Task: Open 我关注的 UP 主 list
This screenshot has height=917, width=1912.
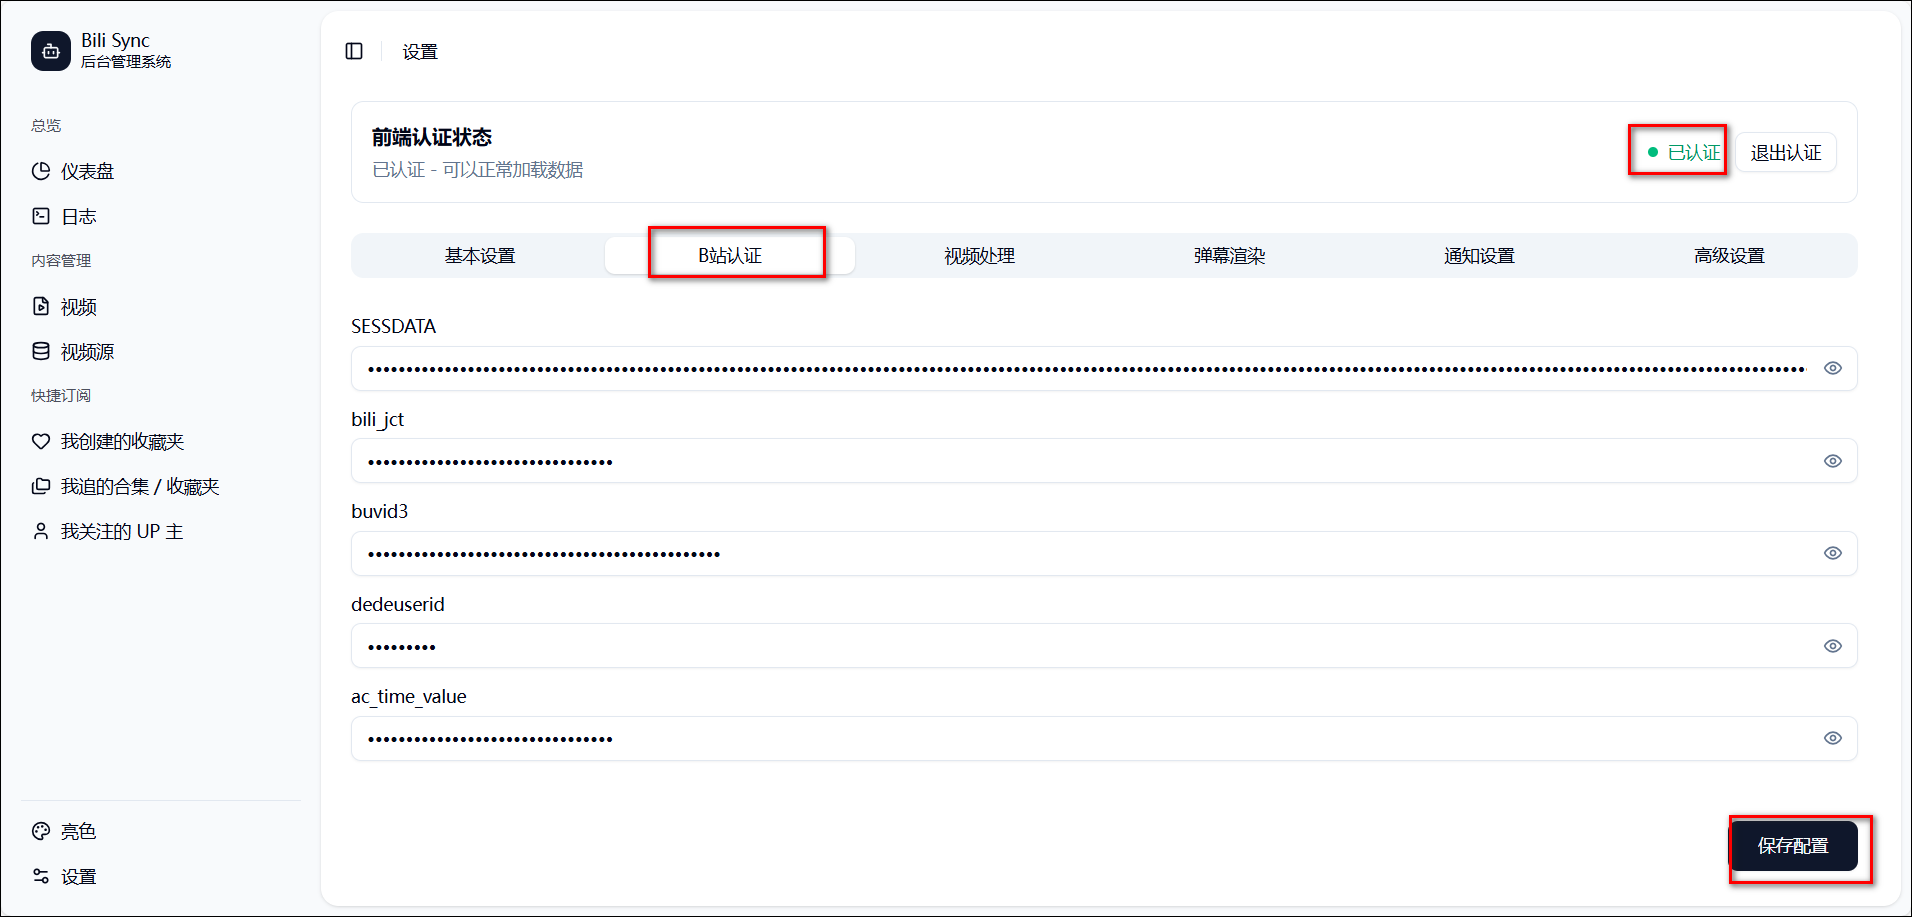Action: coord(121,531)
